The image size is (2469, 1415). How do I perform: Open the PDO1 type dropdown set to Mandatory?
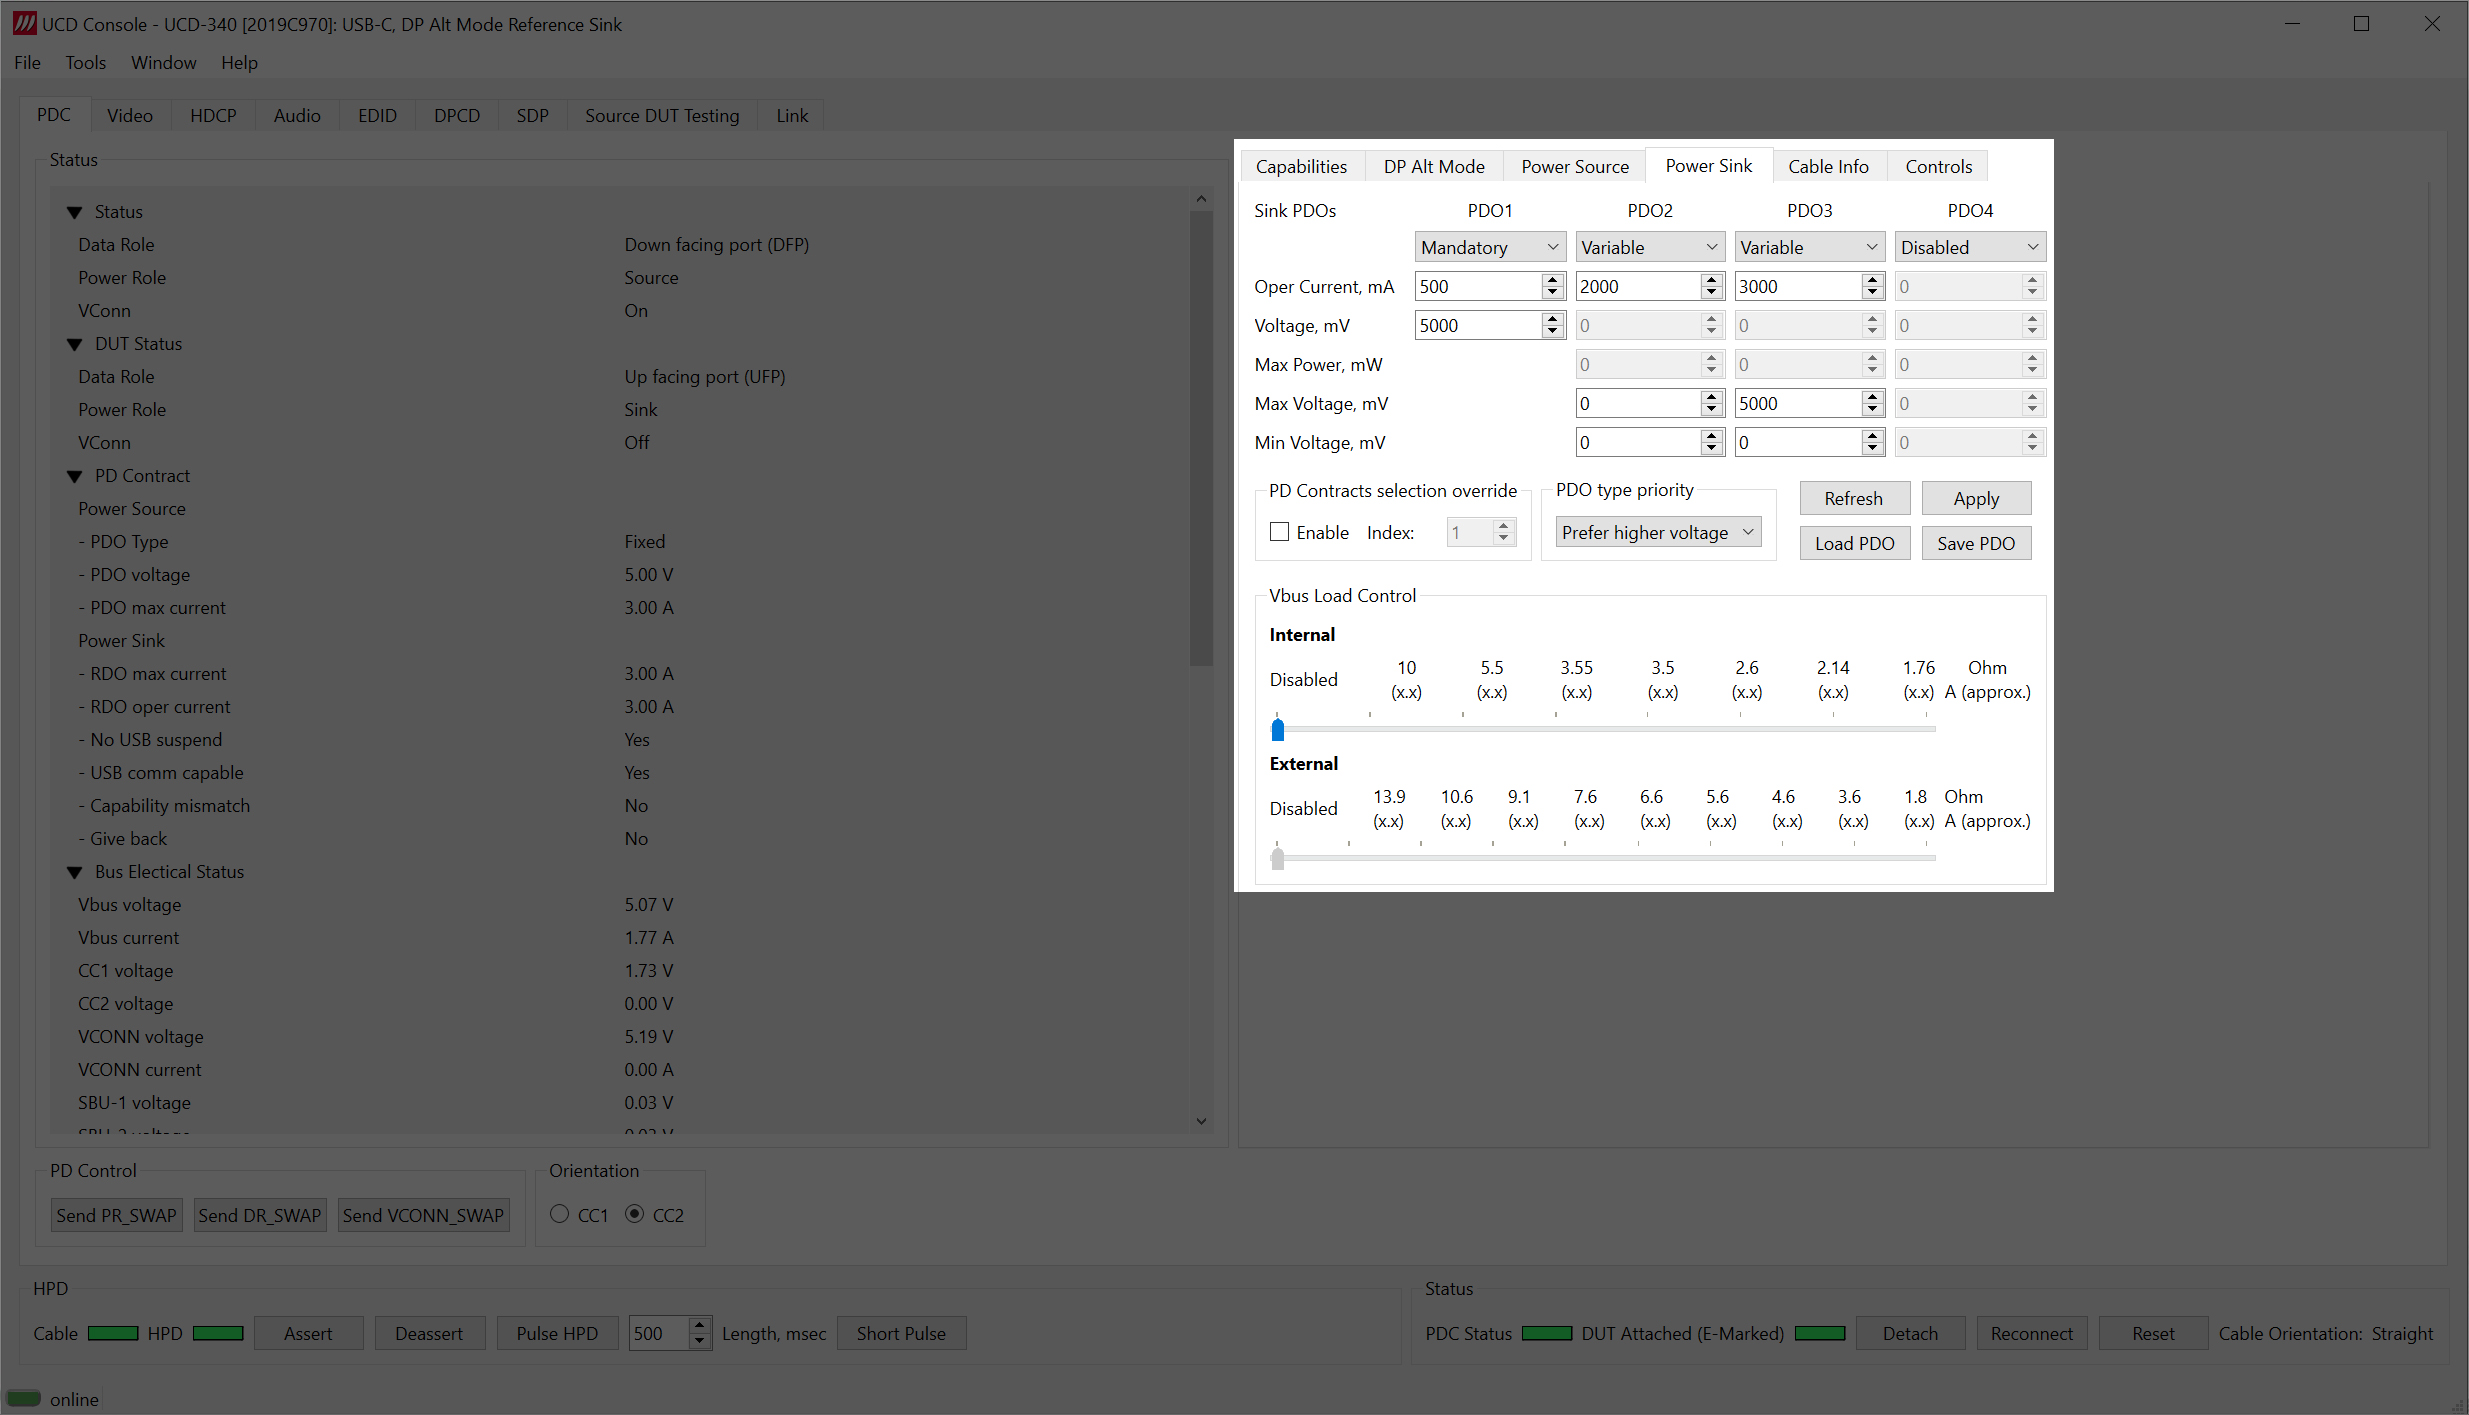coord(1489,247)
